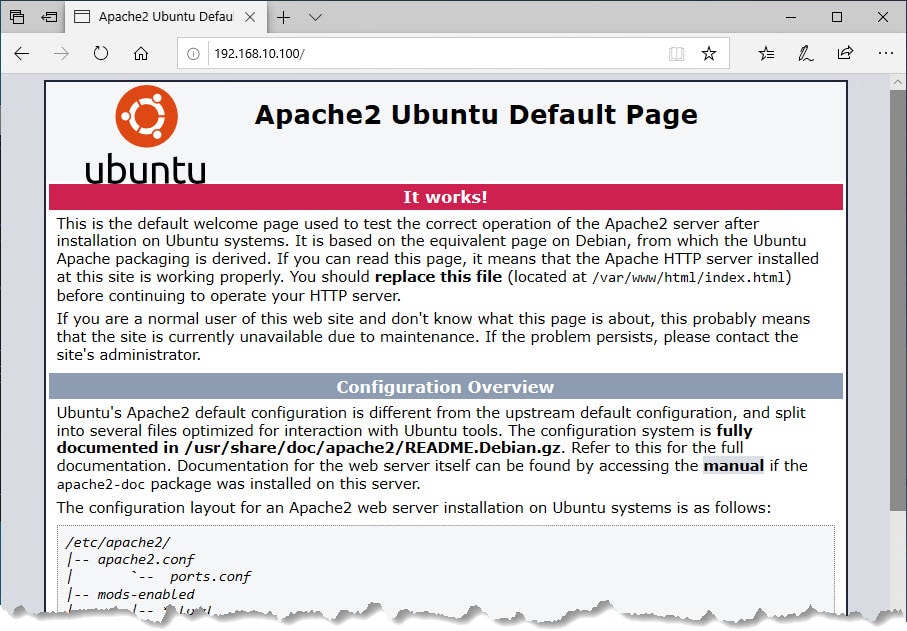Click the /etc/apache2/ line
Viewport: 907px width, 631px height.
tap(118, 543)
